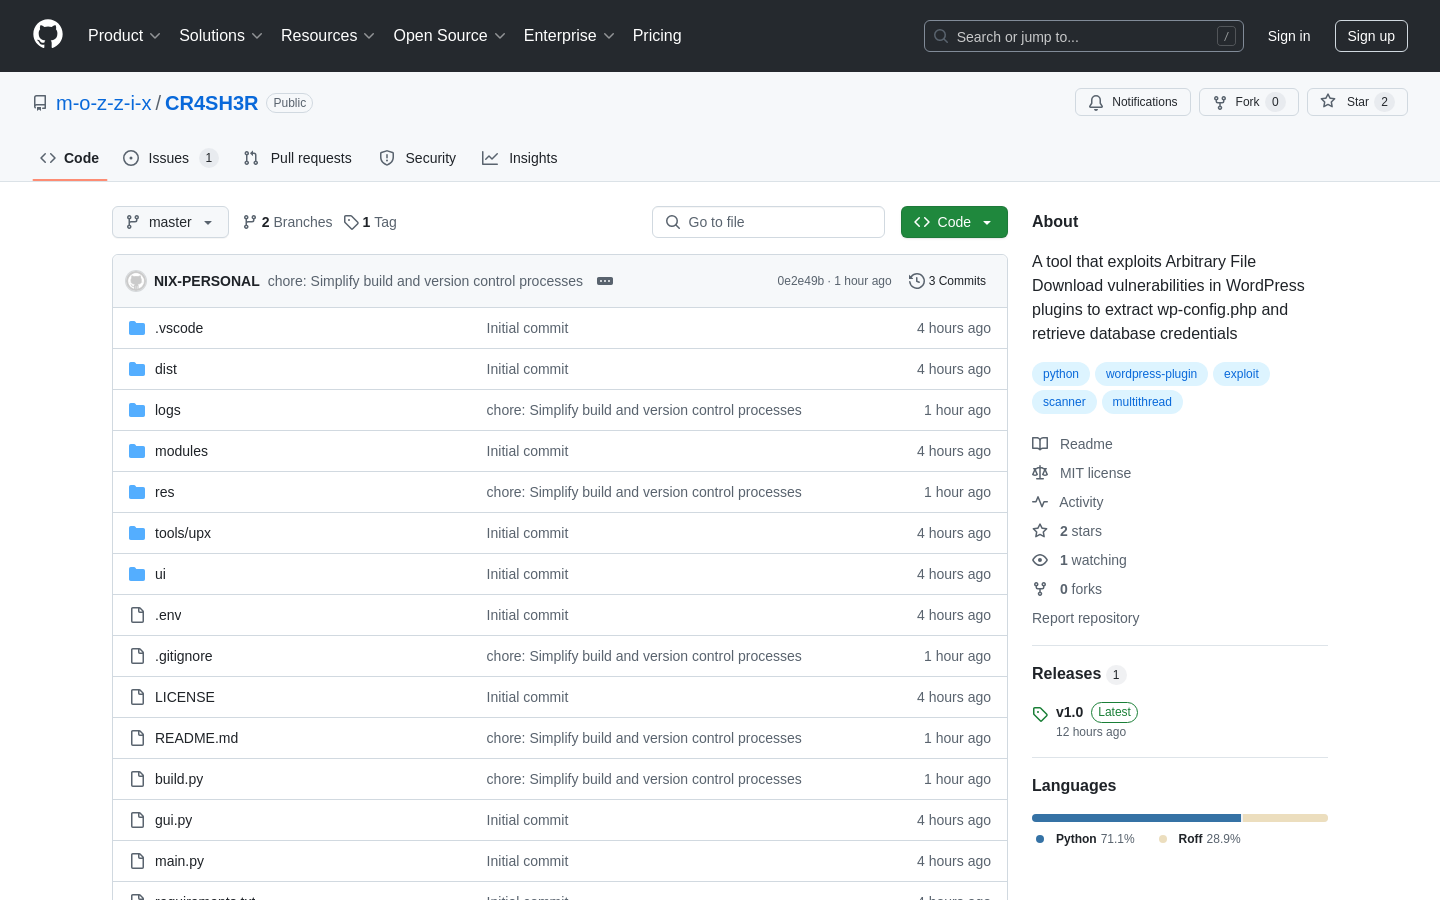Image resolution: width=1440 pixels, height=900 pixels.
Task: Click the README.md file icon
Action: click(x=137, y=738)
